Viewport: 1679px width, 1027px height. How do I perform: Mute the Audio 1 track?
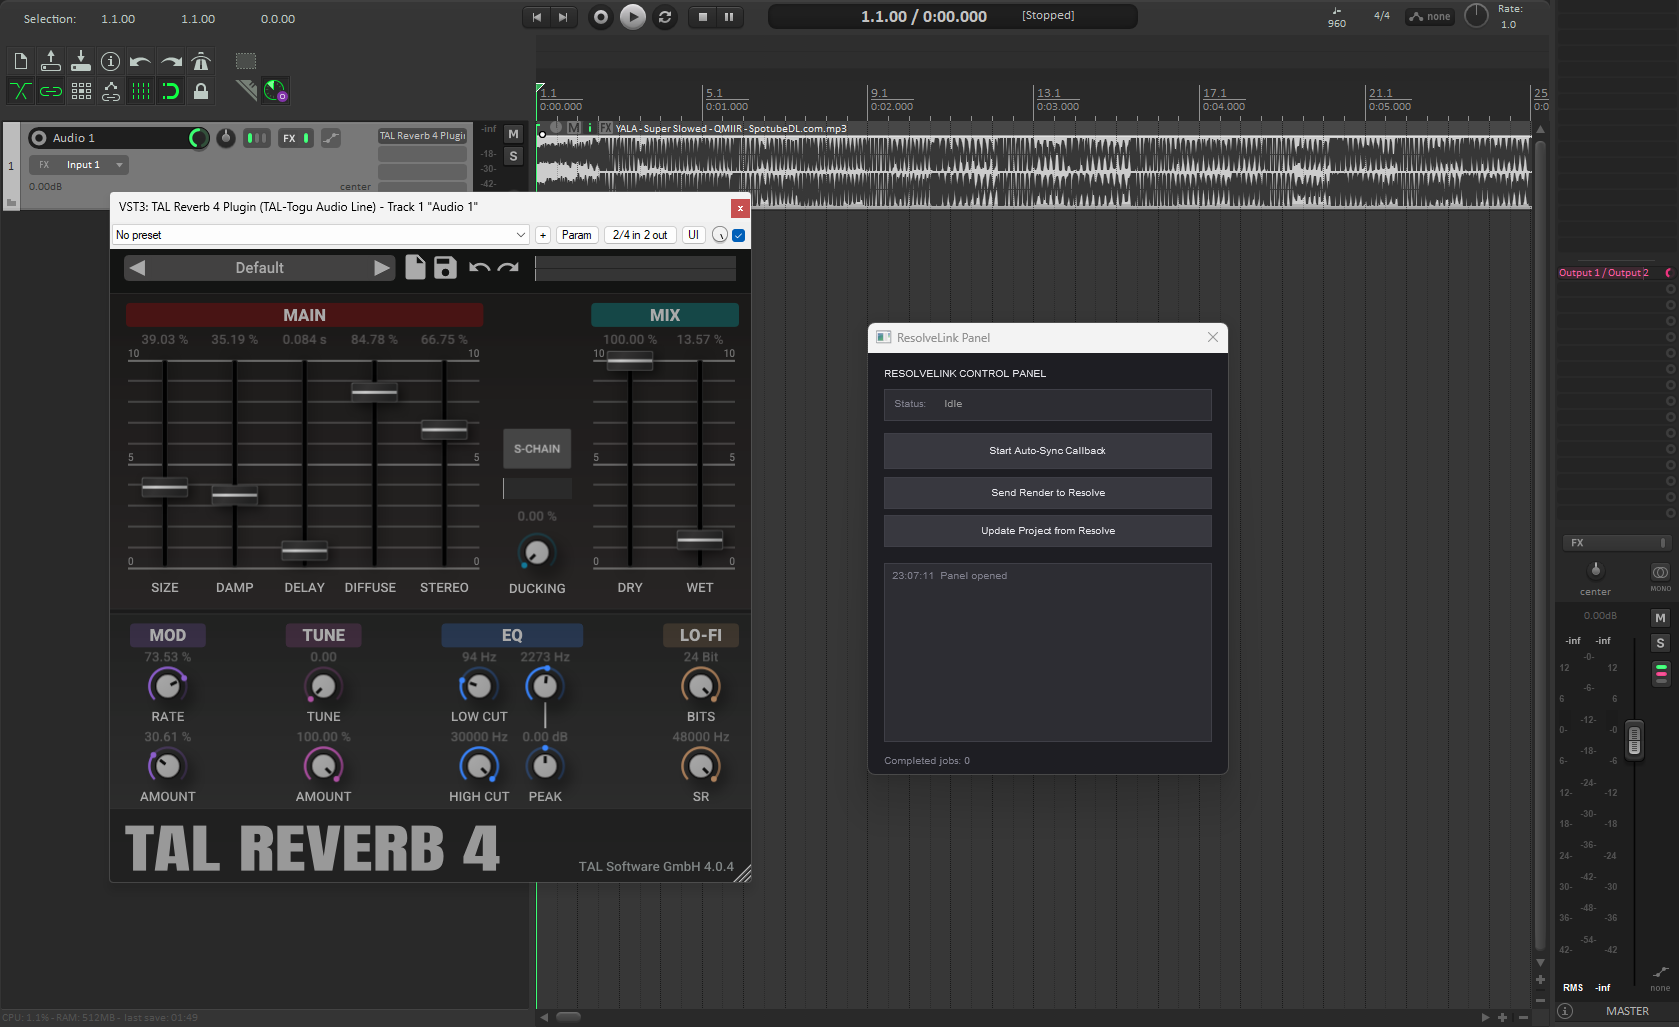point(513,134)
